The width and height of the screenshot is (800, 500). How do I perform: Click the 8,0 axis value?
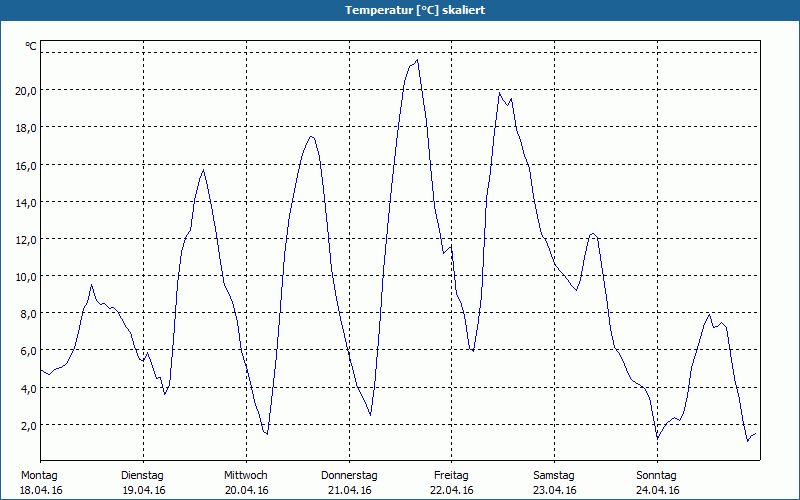pos(29,314)
